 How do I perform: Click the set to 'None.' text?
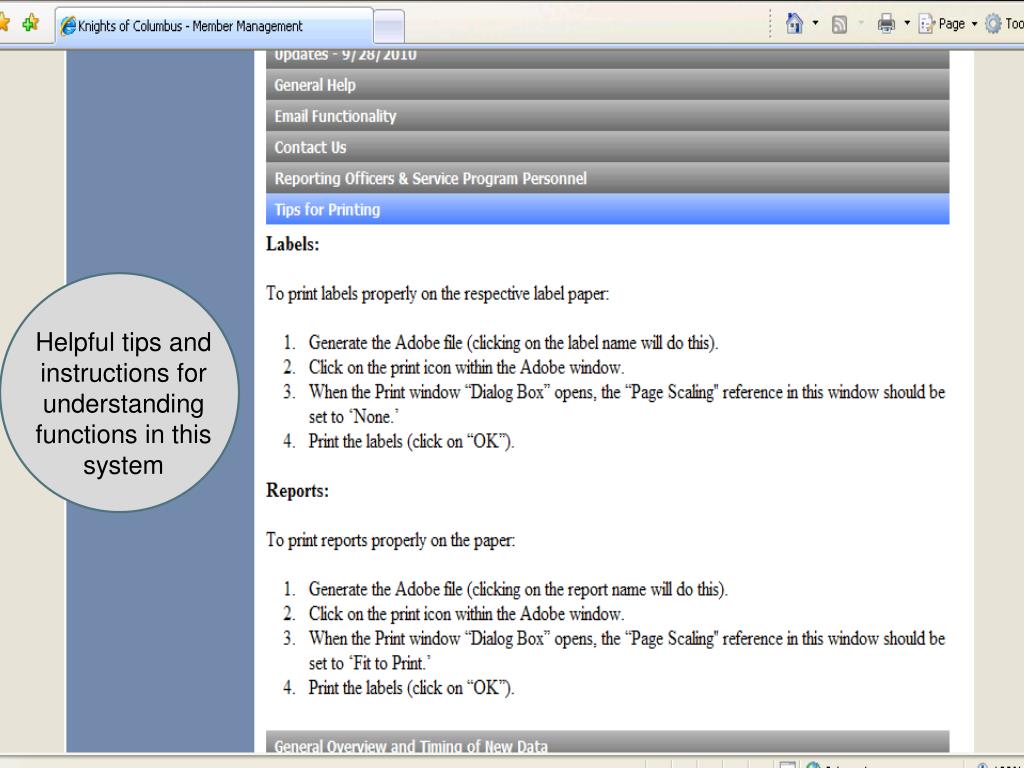(x=354, y=417)
